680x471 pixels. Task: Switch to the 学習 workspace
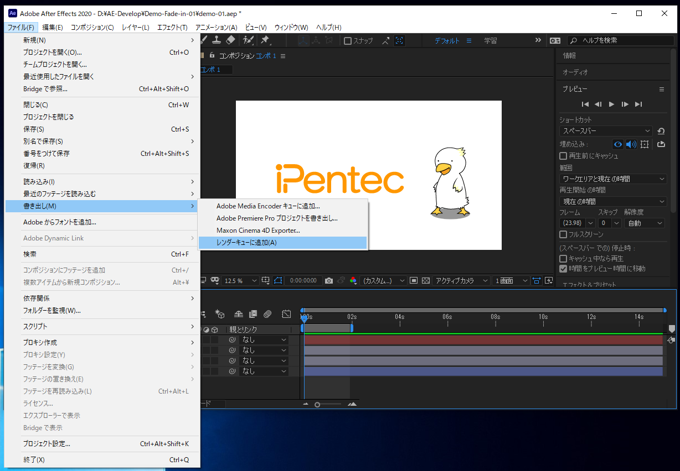tap(490, 40)
